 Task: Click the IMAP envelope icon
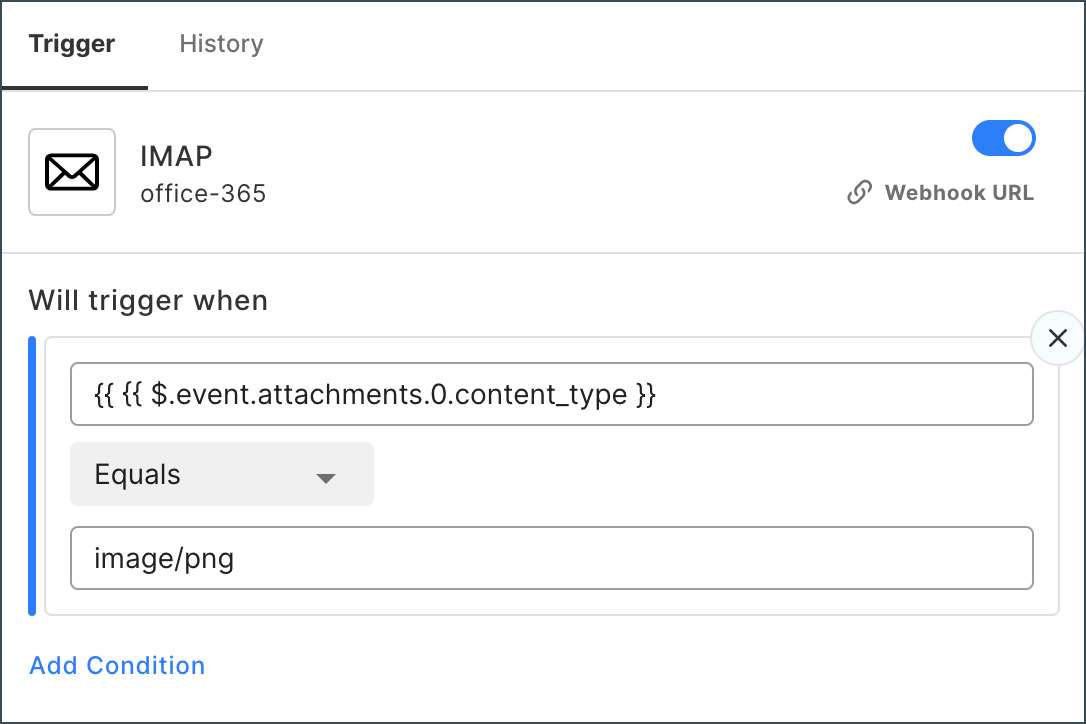(x=72, y=172)
